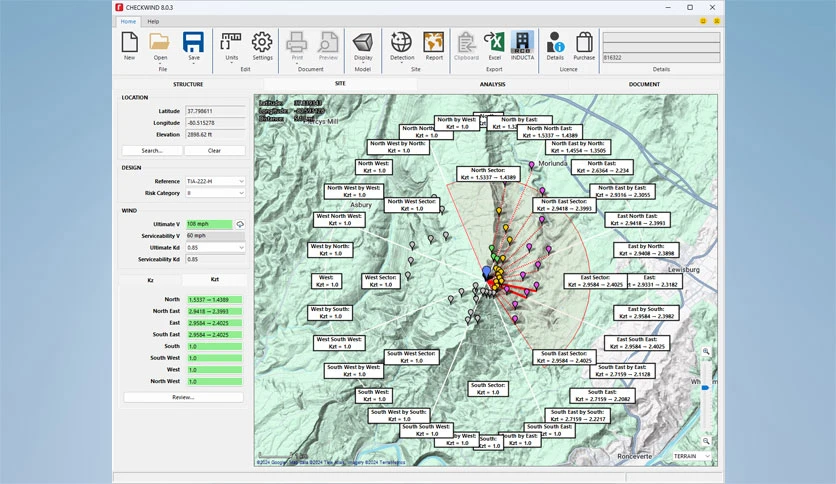Viewport: 836px width, 484px height.
Task: Open licence Details icon
Action: [554, 42]
